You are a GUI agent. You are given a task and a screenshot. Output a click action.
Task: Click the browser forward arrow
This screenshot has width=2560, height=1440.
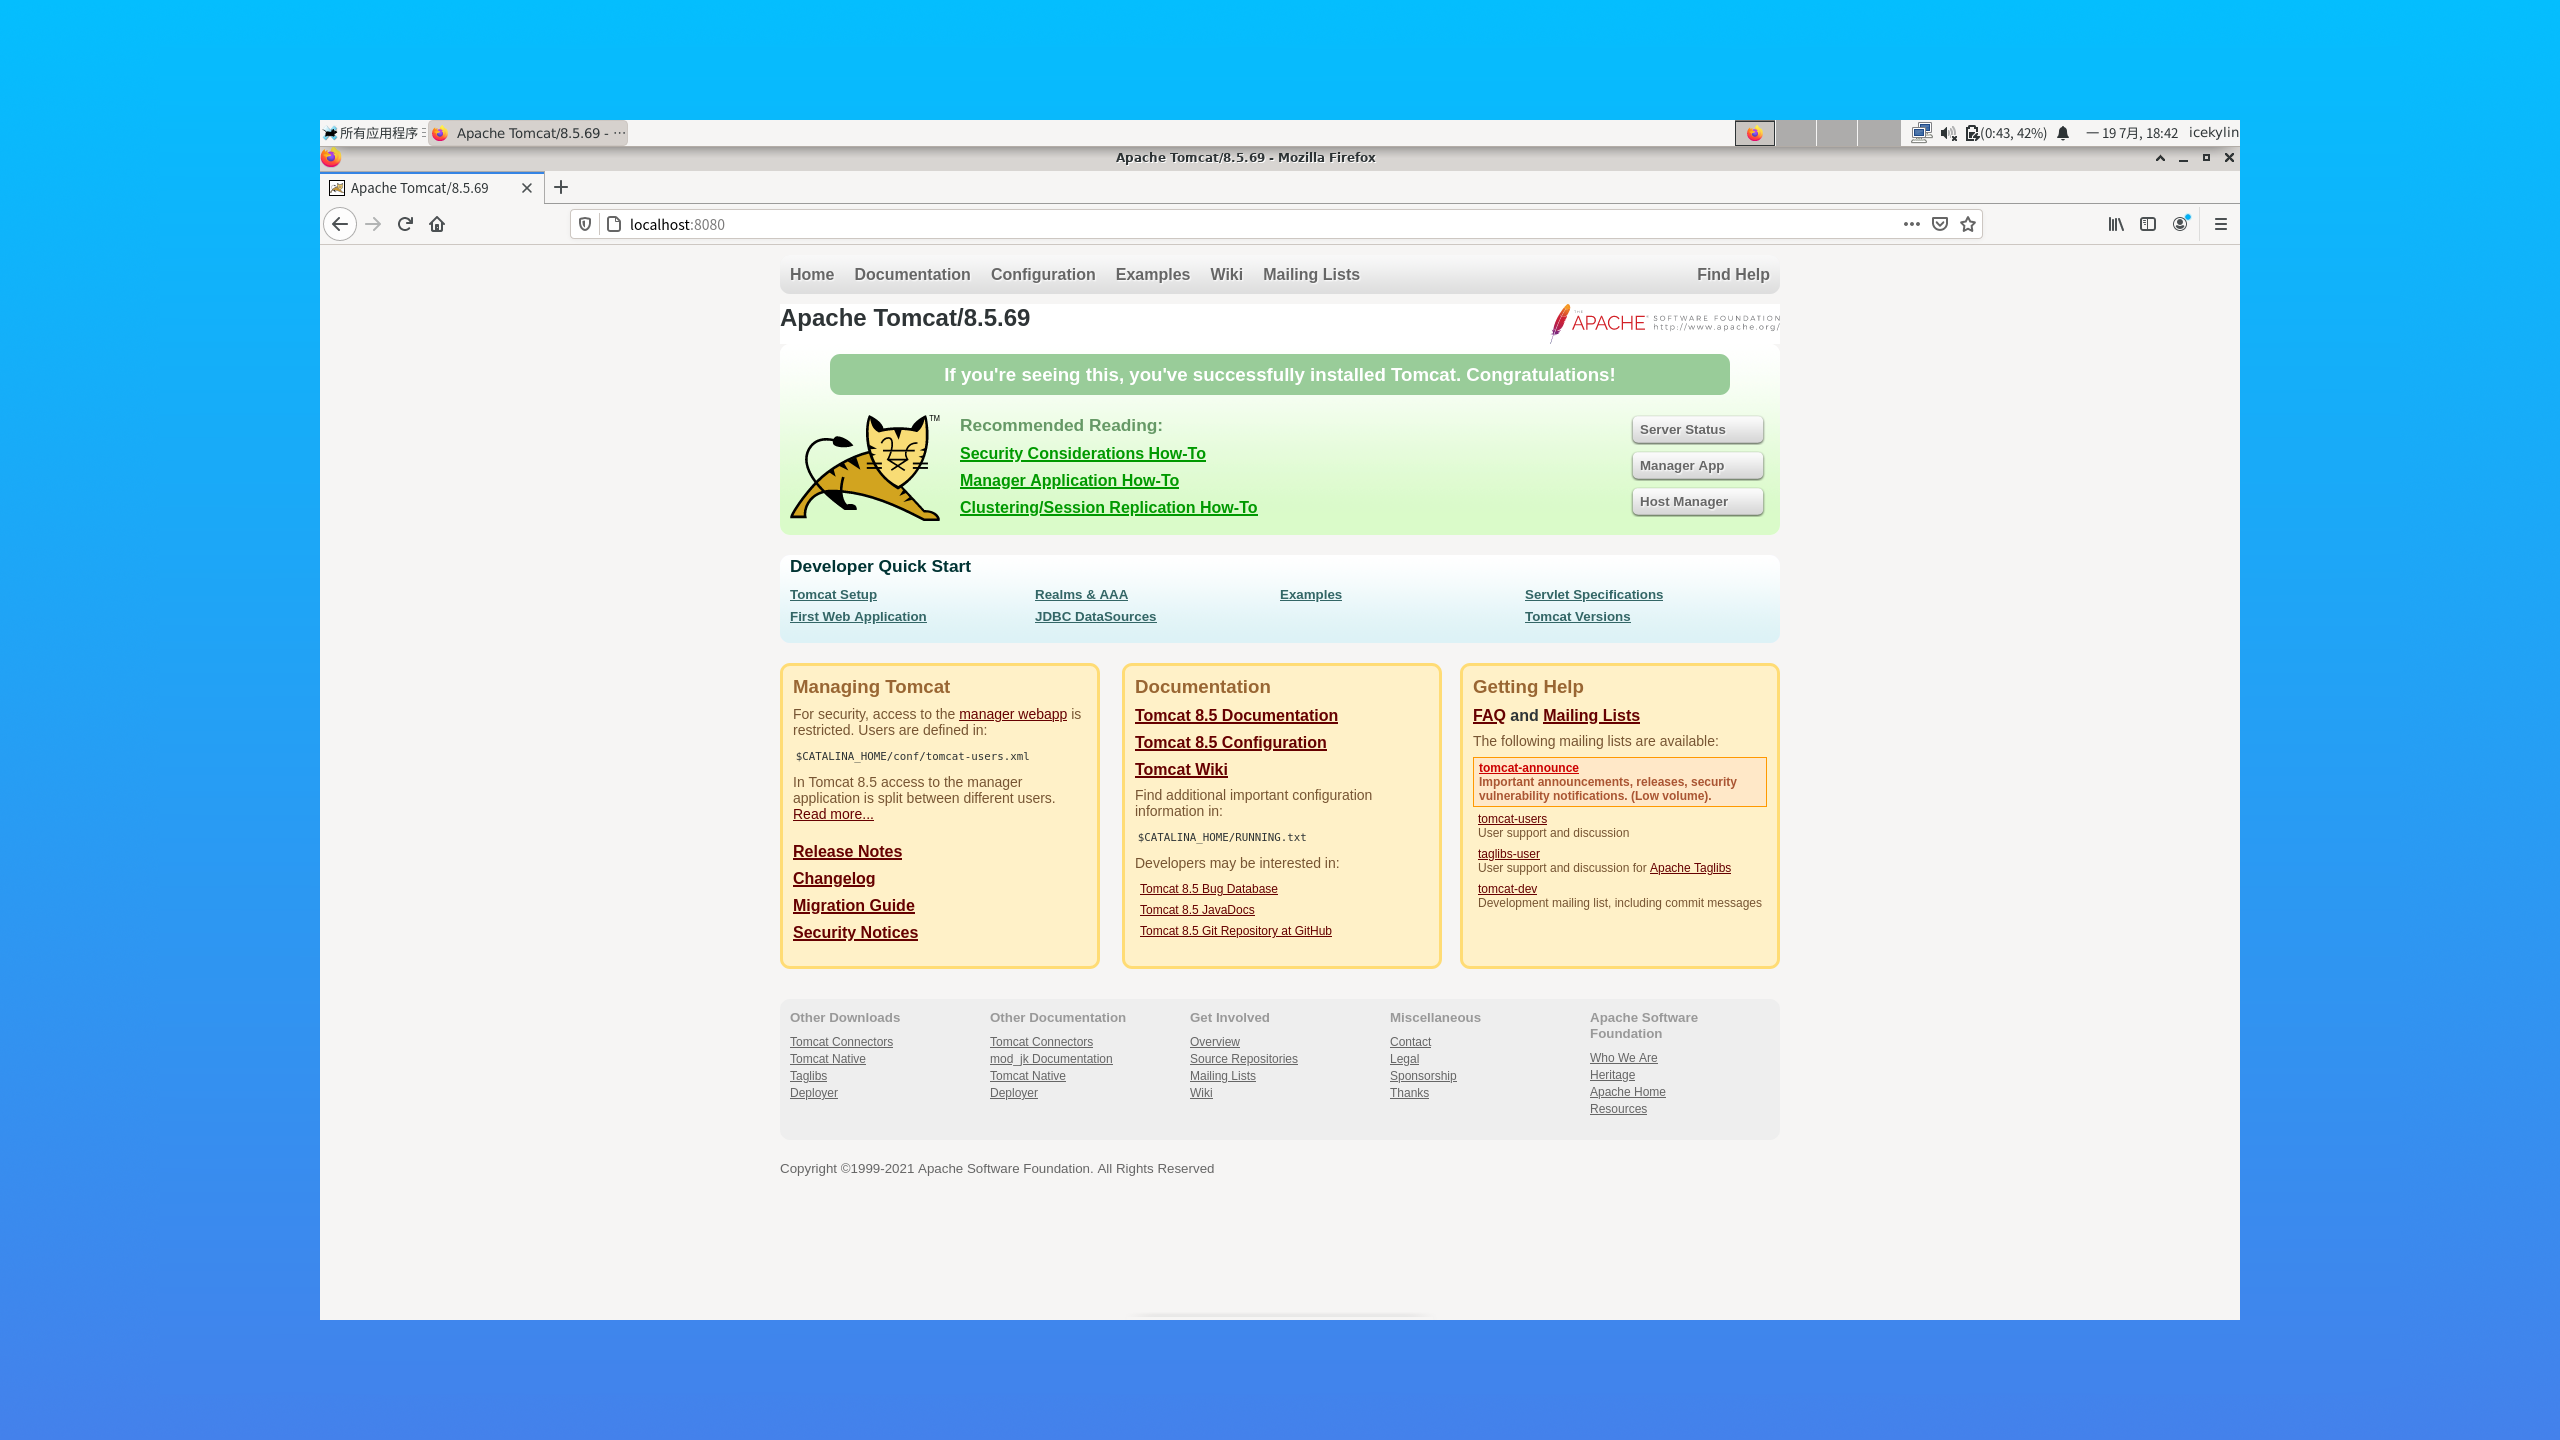(373, 224)
